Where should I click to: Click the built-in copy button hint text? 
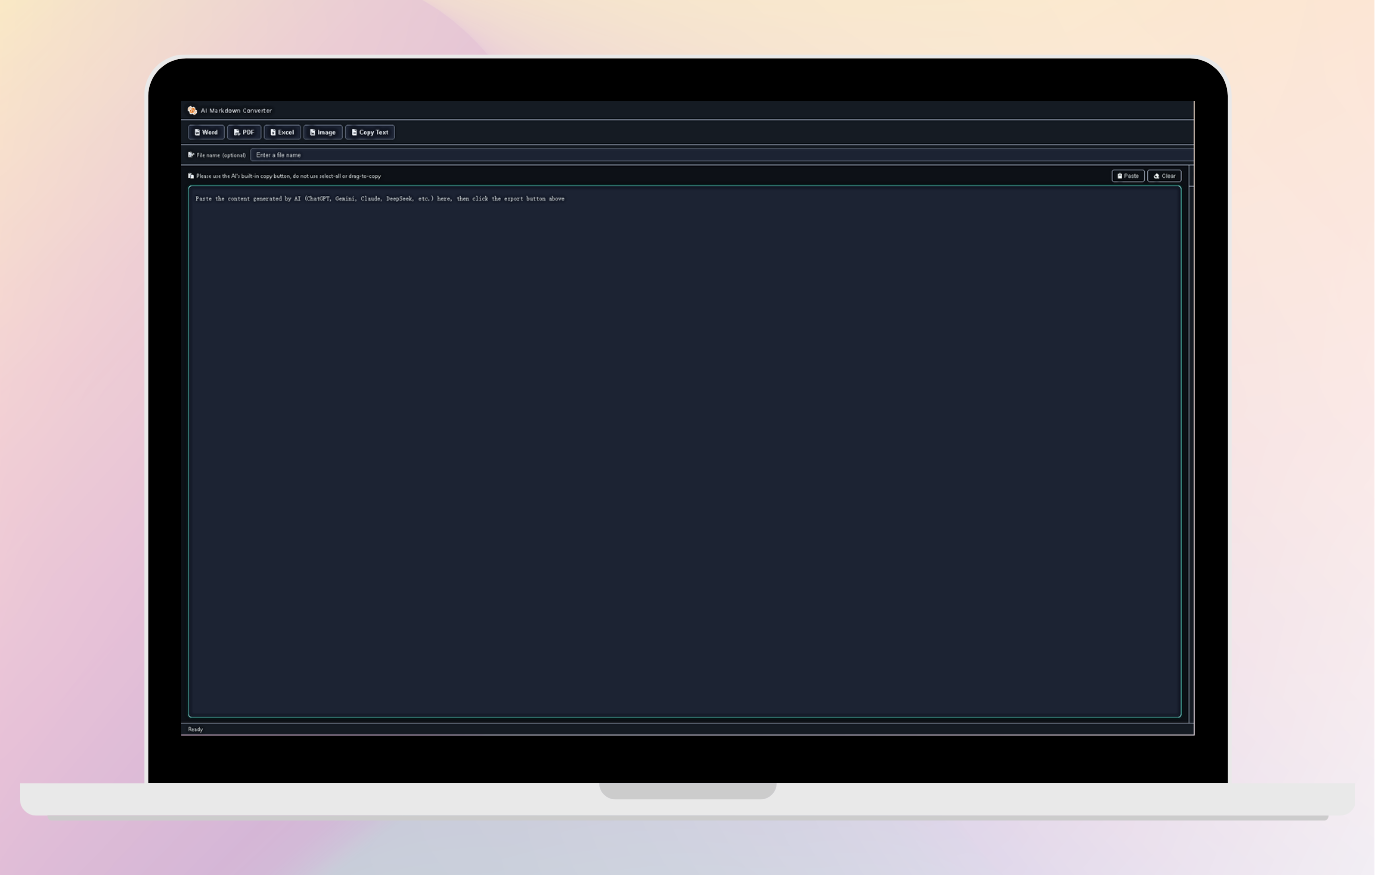(x=288, y=176)
